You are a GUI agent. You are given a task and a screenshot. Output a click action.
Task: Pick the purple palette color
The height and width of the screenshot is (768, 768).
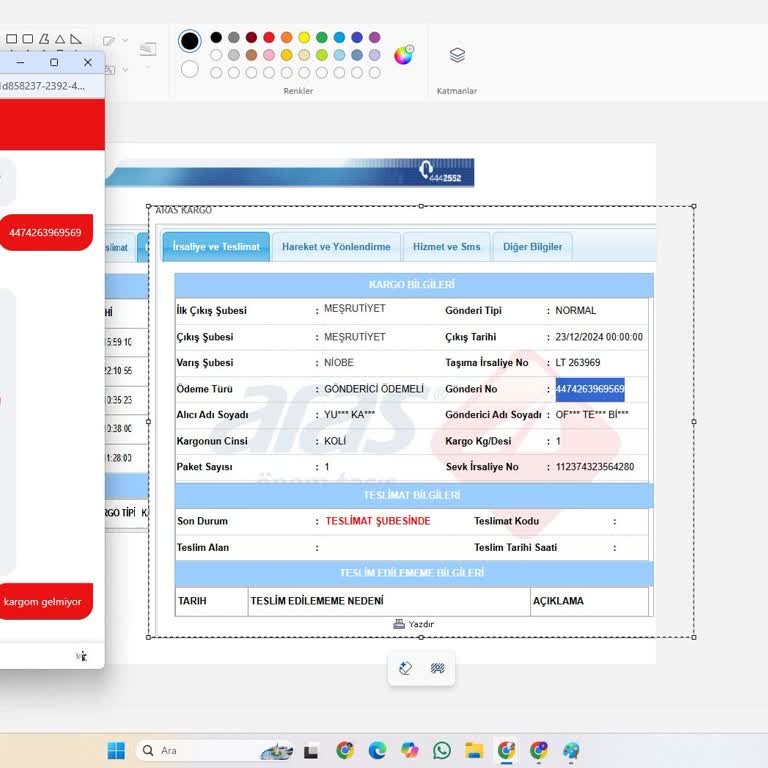375,37
